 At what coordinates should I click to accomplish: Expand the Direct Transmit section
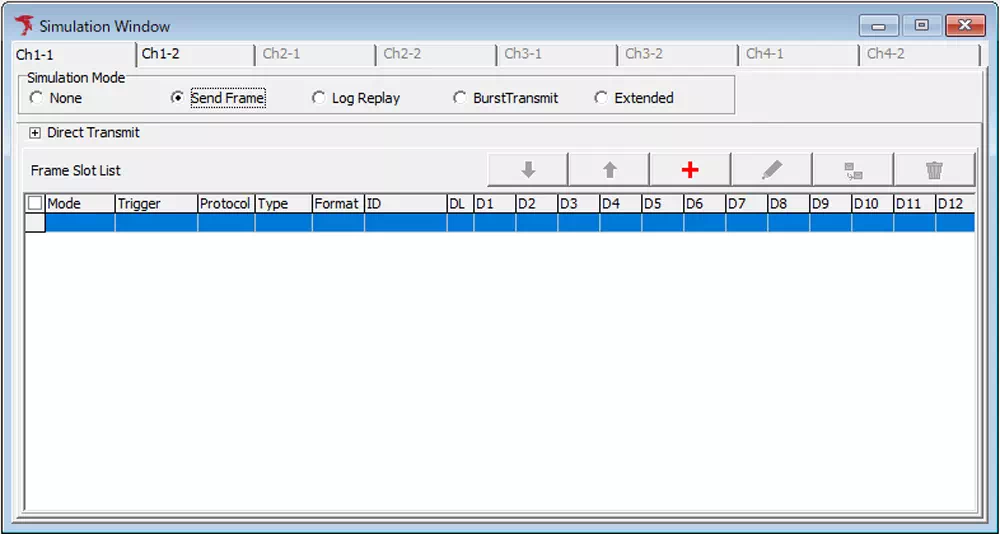pos(35,133)
